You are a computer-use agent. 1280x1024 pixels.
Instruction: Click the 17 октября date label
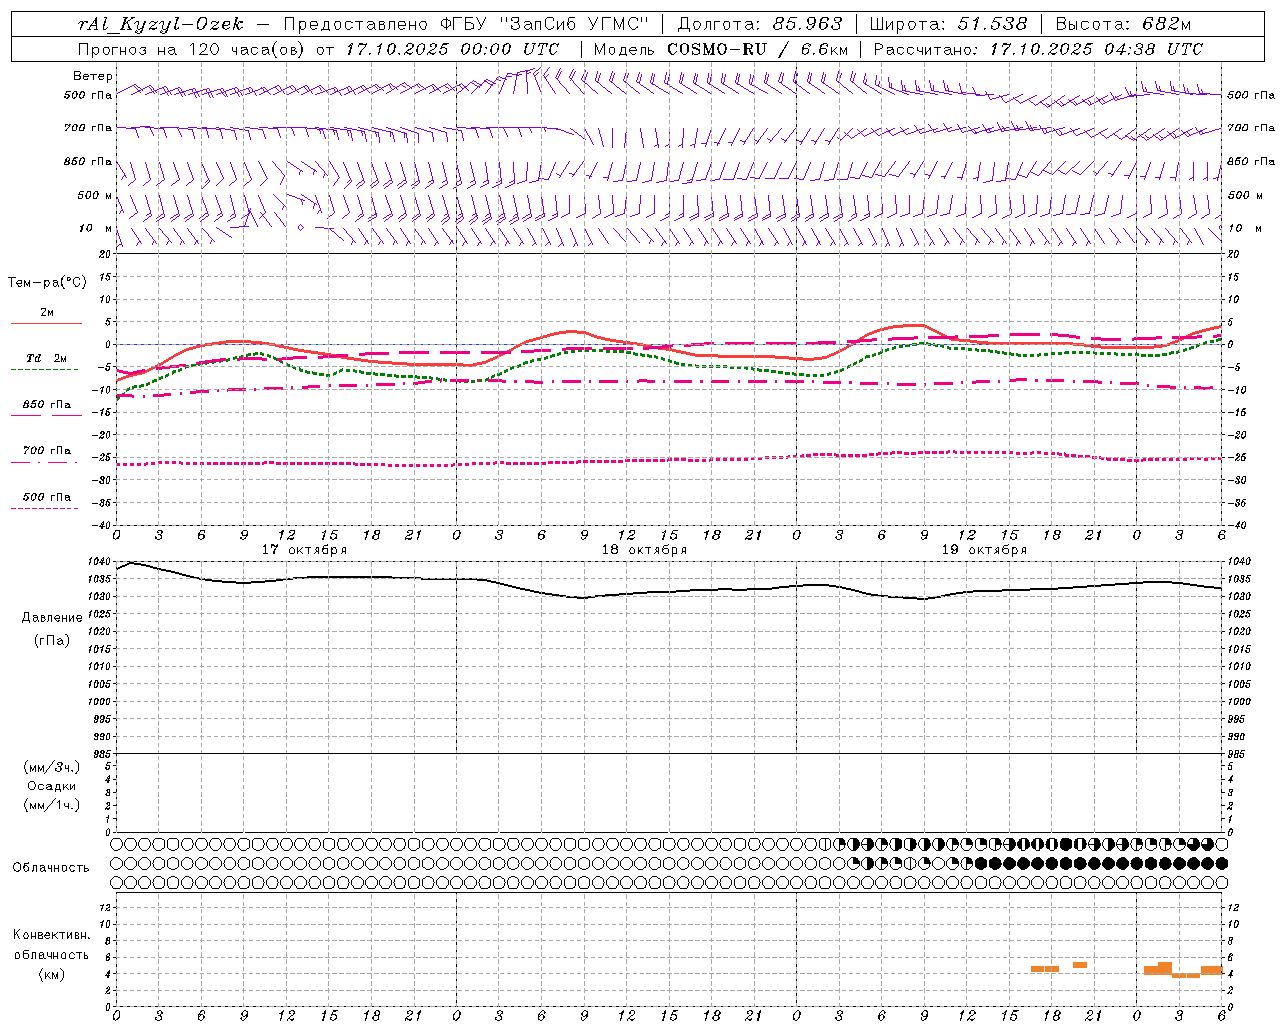[305, 550]
